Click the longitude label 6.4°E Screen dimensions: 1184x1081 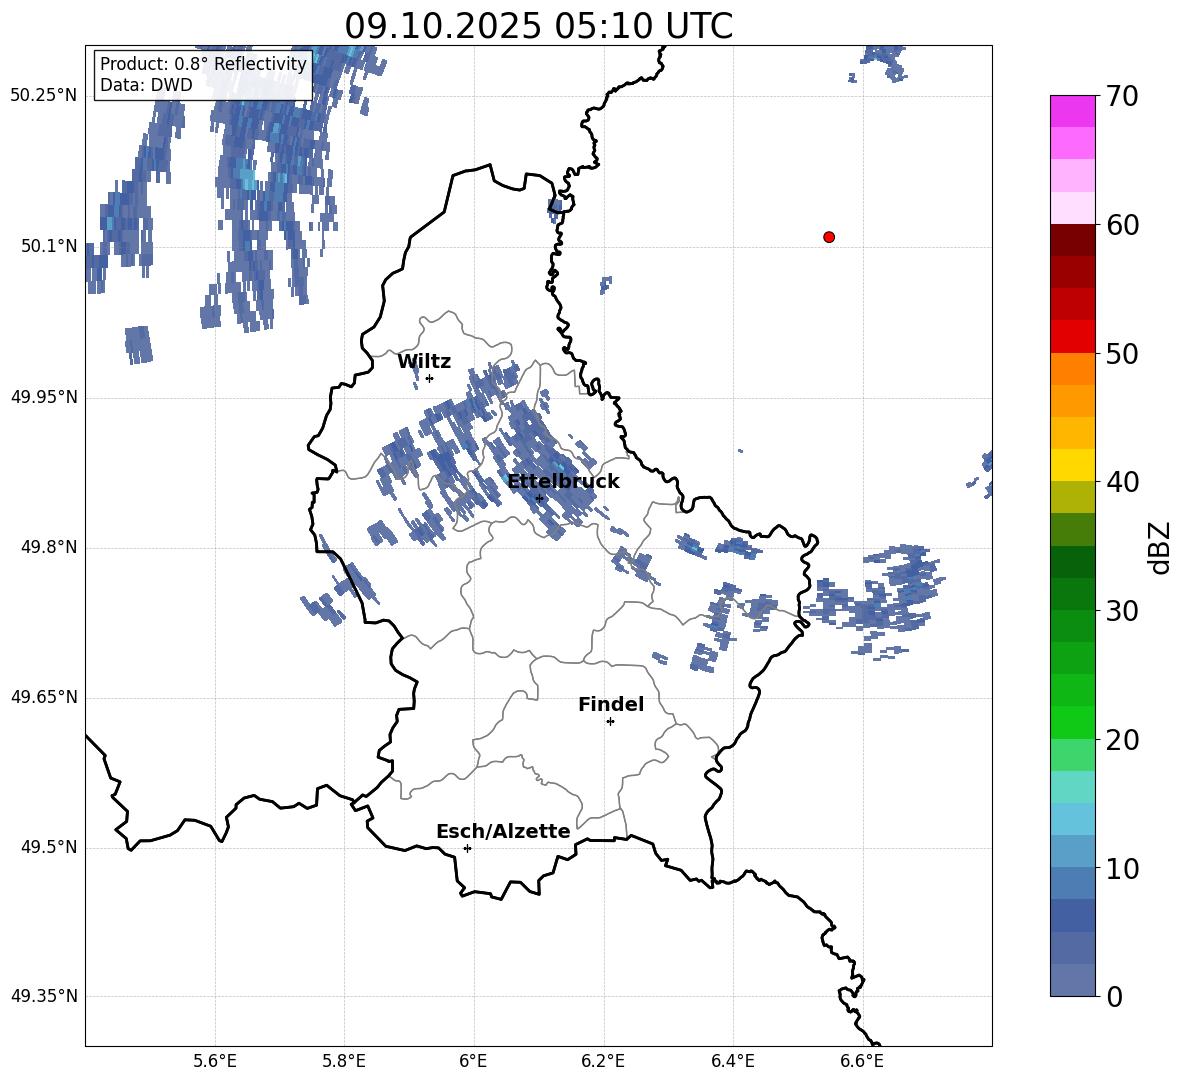pos(732,1061)
